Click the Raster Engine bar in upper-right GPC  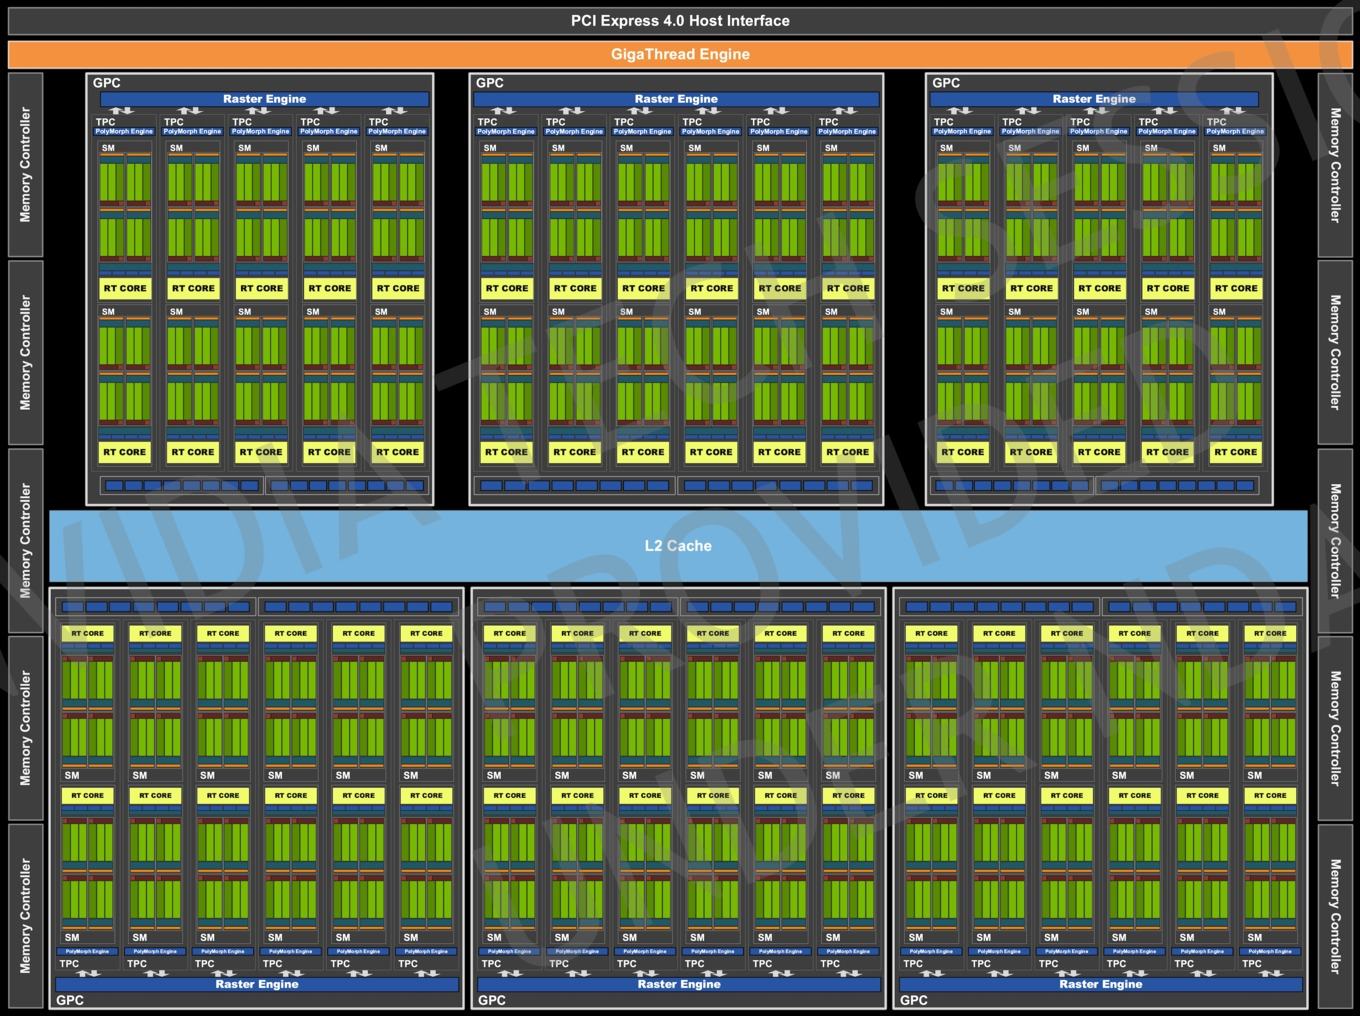pos(1094,99)
